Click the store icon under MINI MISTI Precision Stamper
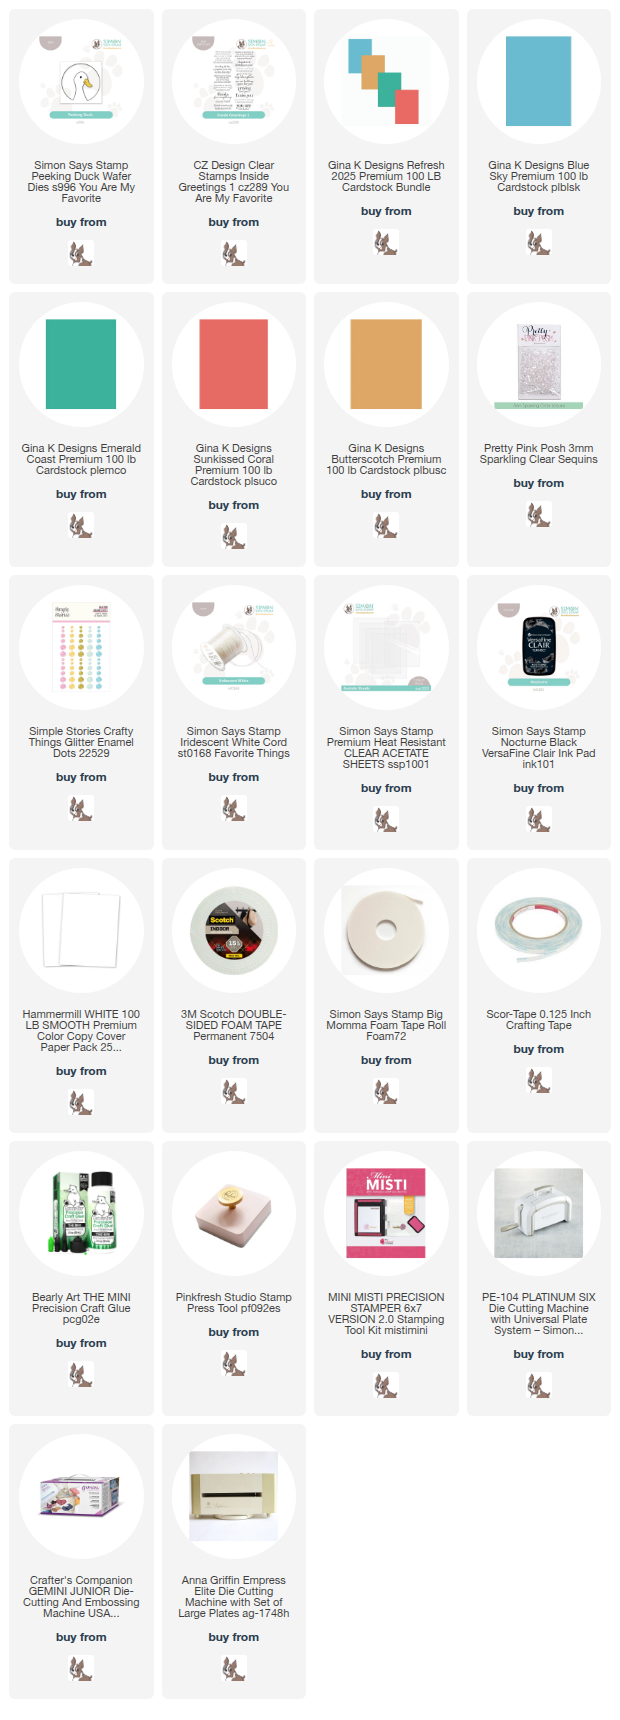 (386, 1385)
